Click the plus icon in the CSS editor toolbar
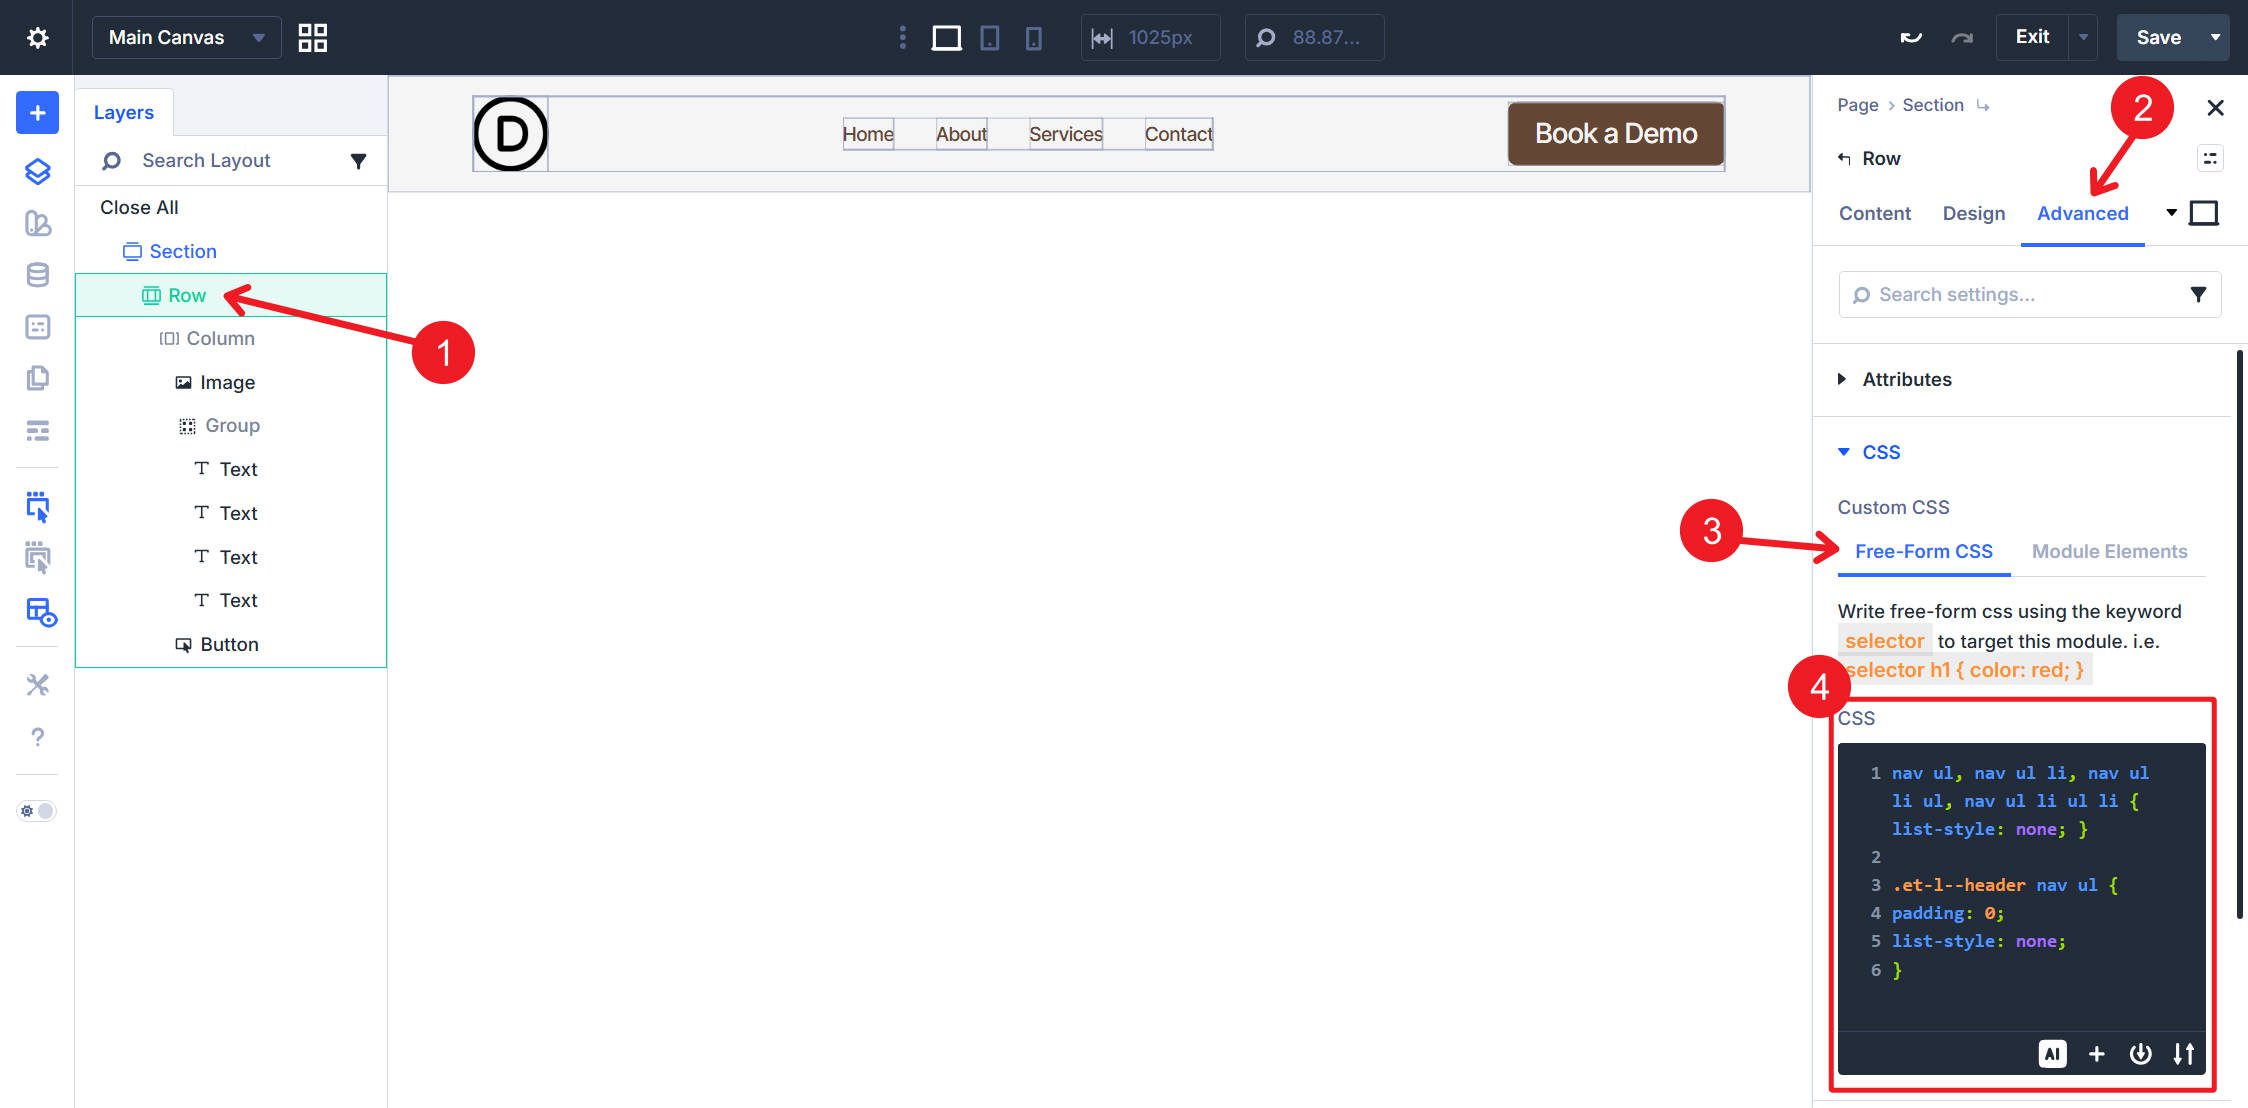Image resolution: width=2248 pixels, height=1108 pixels. point(2096,1053)
